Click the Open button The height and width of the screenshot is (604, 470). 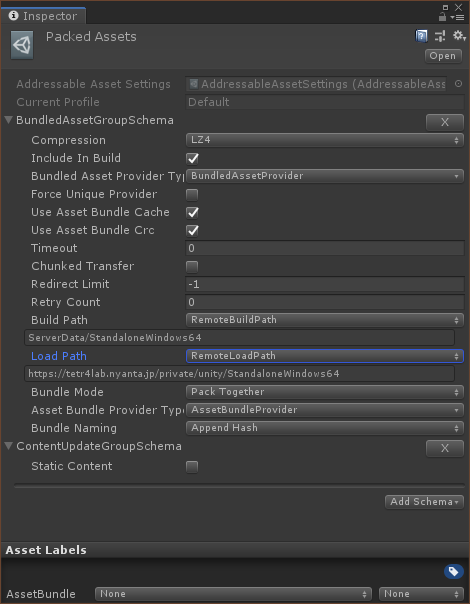[x=443, y=56]
